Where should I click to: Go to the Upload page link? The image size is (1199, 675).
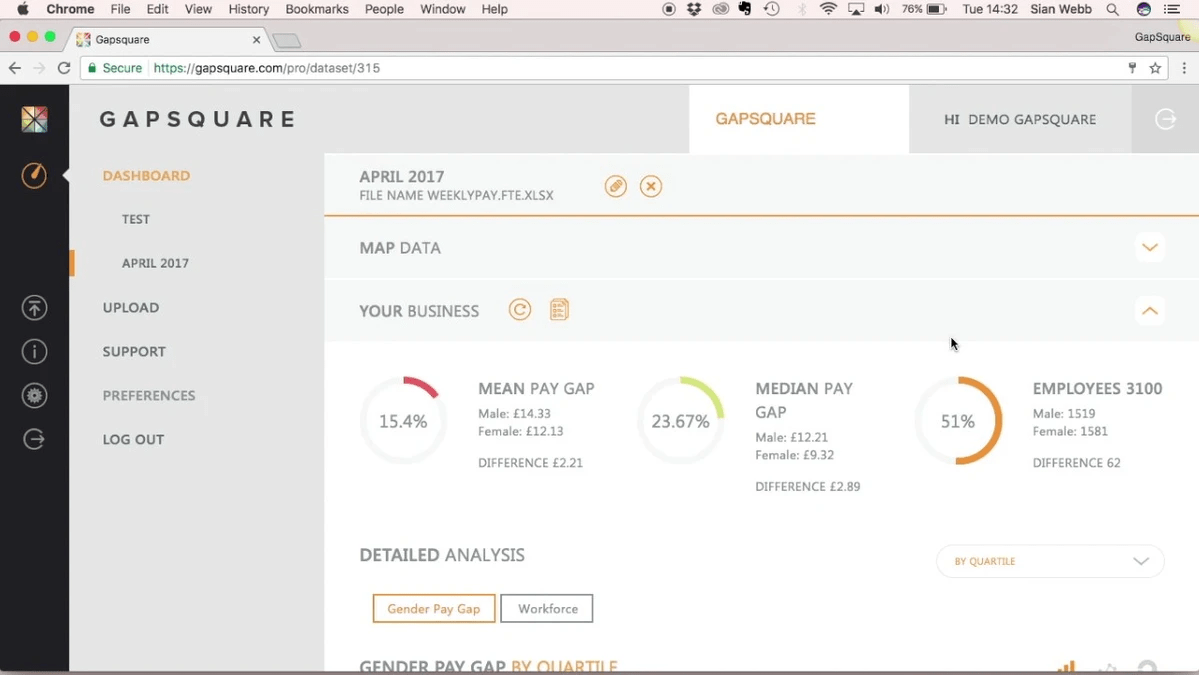click(131, 308)
